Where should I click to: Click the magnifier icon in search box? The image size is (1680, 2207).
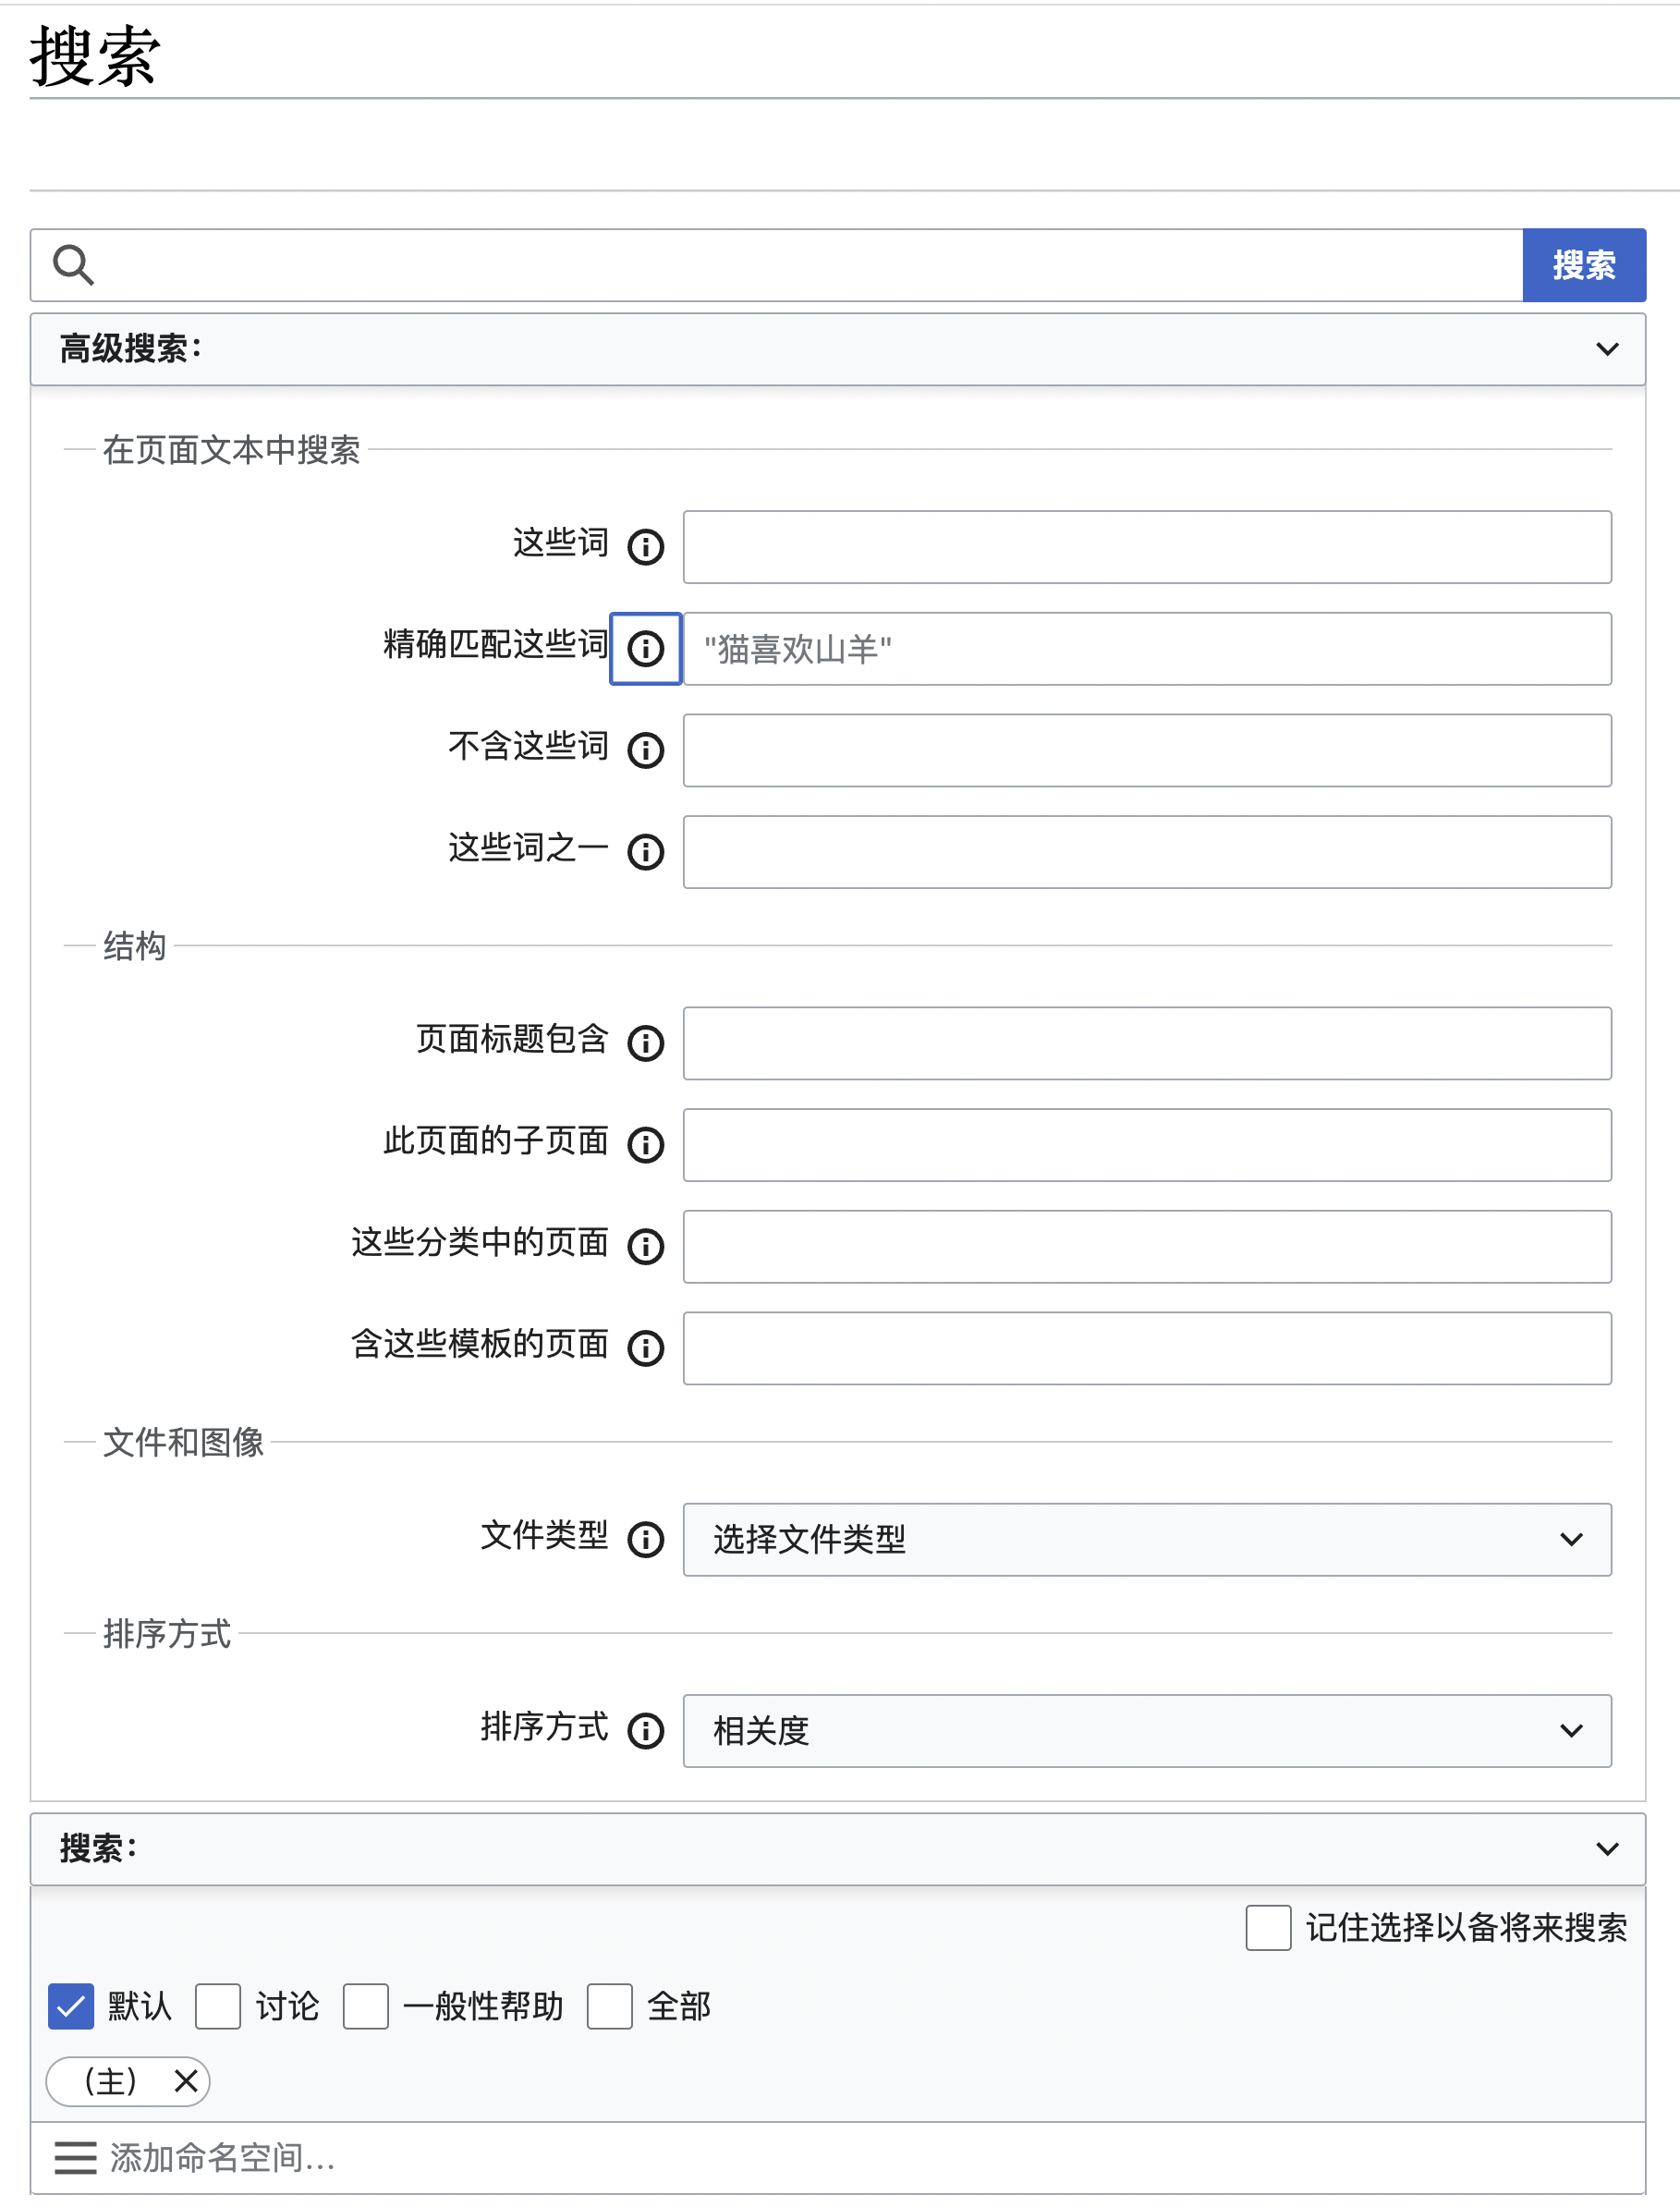pos(73,265)
